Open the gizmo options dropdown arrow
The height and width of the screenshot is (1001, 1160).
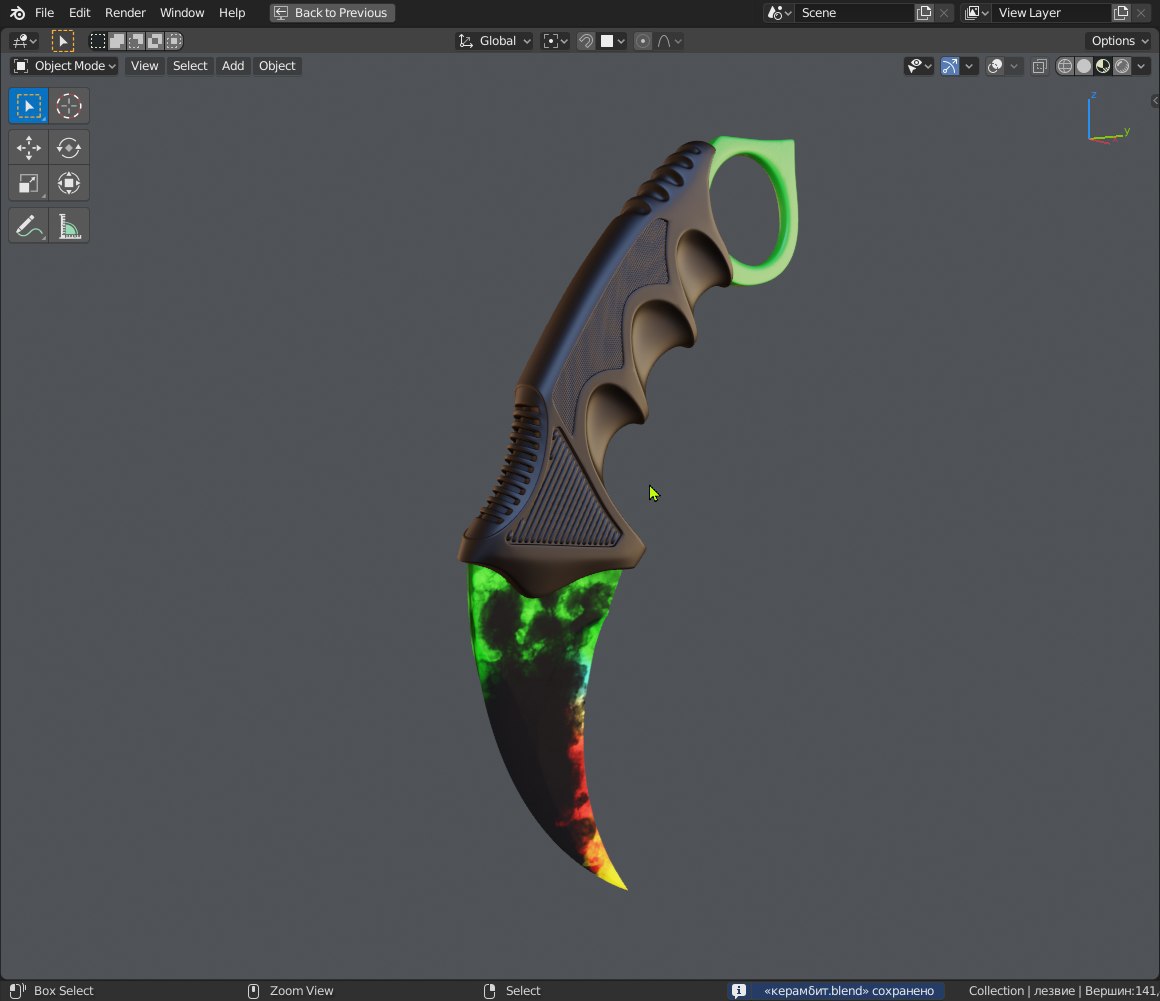pos(969,67)
